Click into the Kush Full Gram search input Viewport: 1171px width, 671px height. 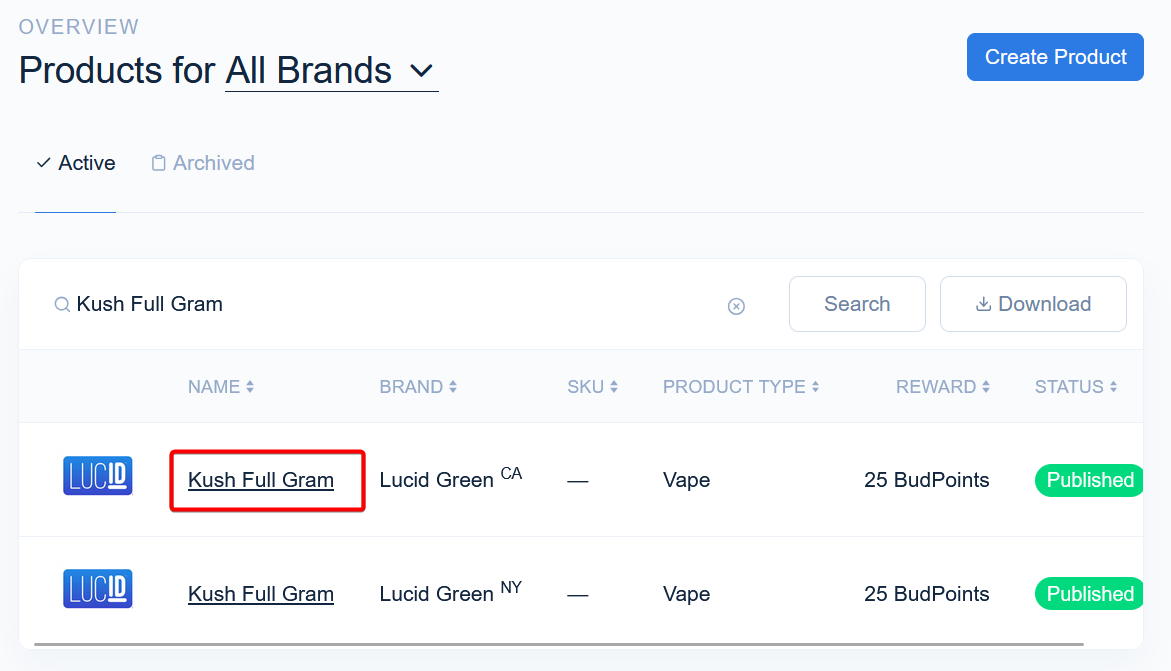(390, 304)
